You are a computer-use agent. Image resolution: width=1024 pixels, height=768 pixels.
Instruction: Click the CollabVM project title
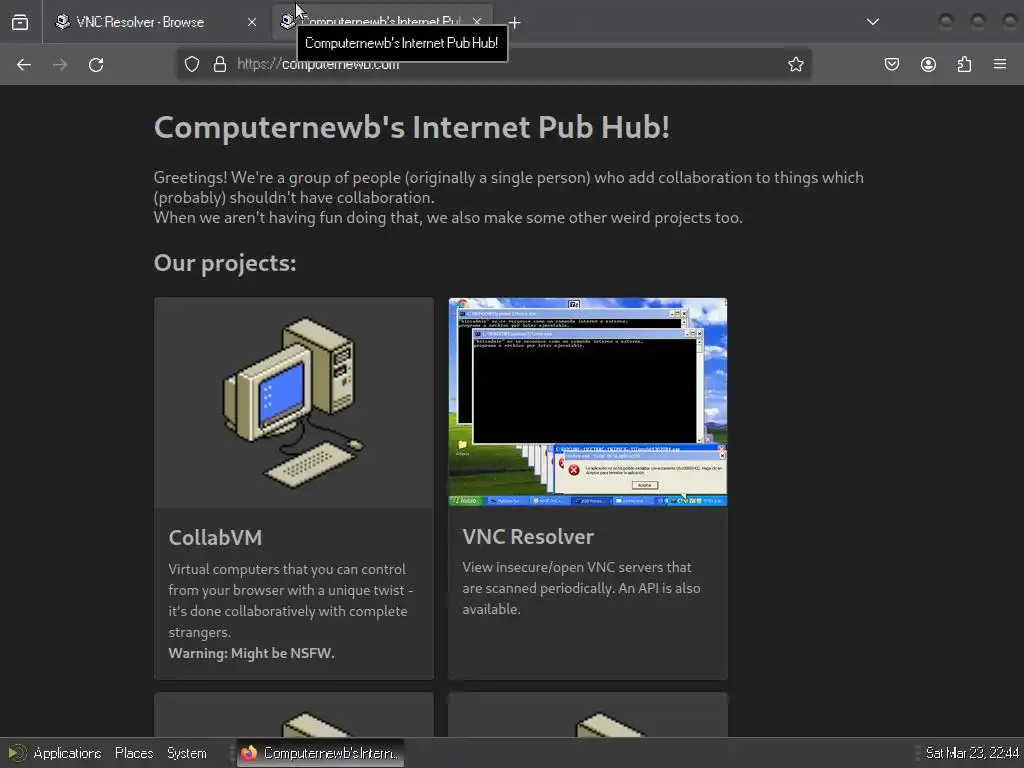coord(215,537)
